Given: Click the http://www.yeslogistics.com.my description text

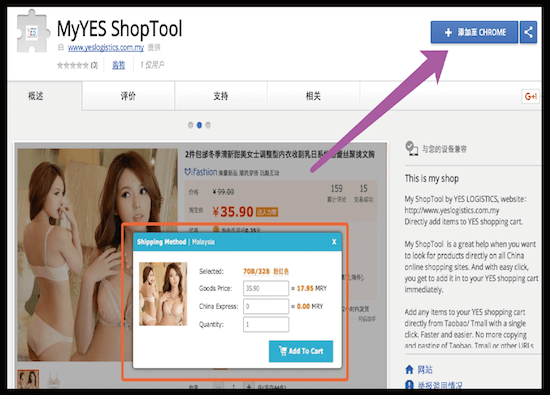Looking at the screenshot, I should pos(452,210).
